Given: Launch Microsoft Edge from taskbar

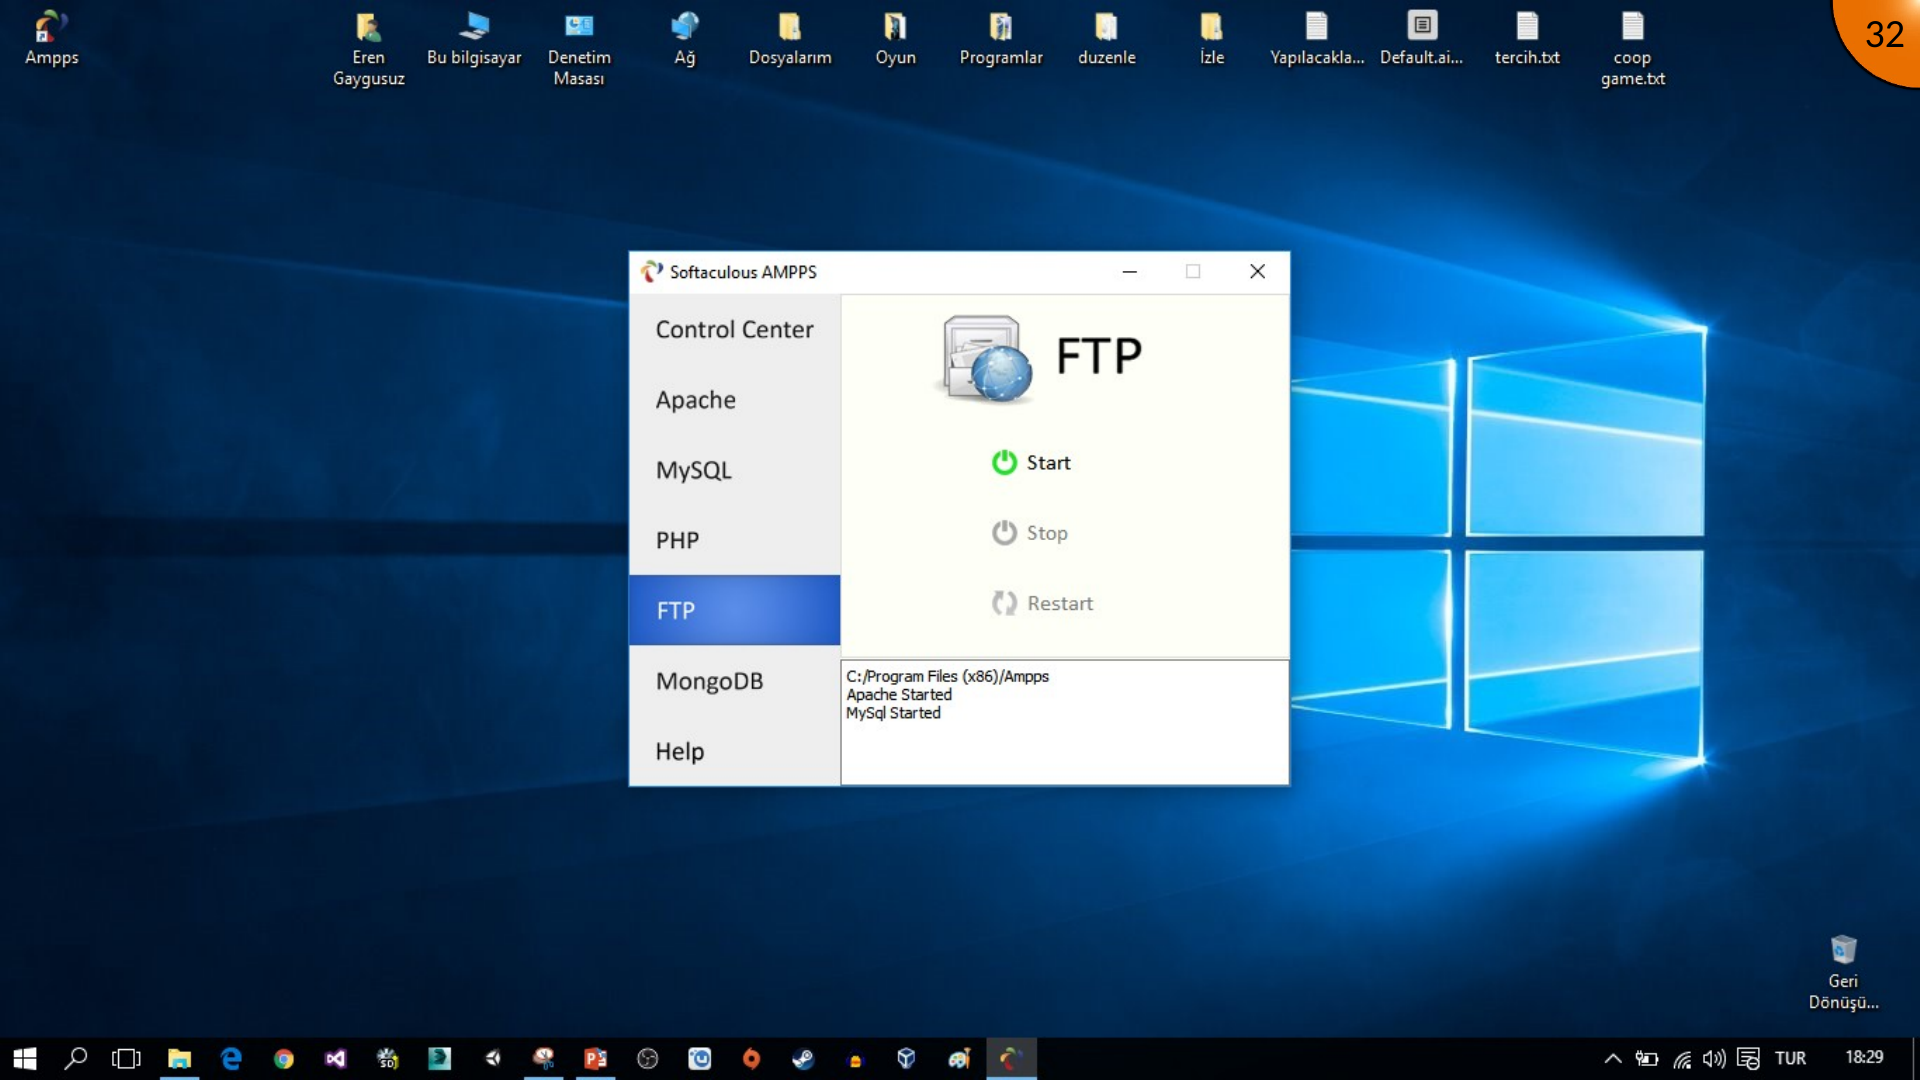Looking at the screenshot, I should tap(231, 1058).
